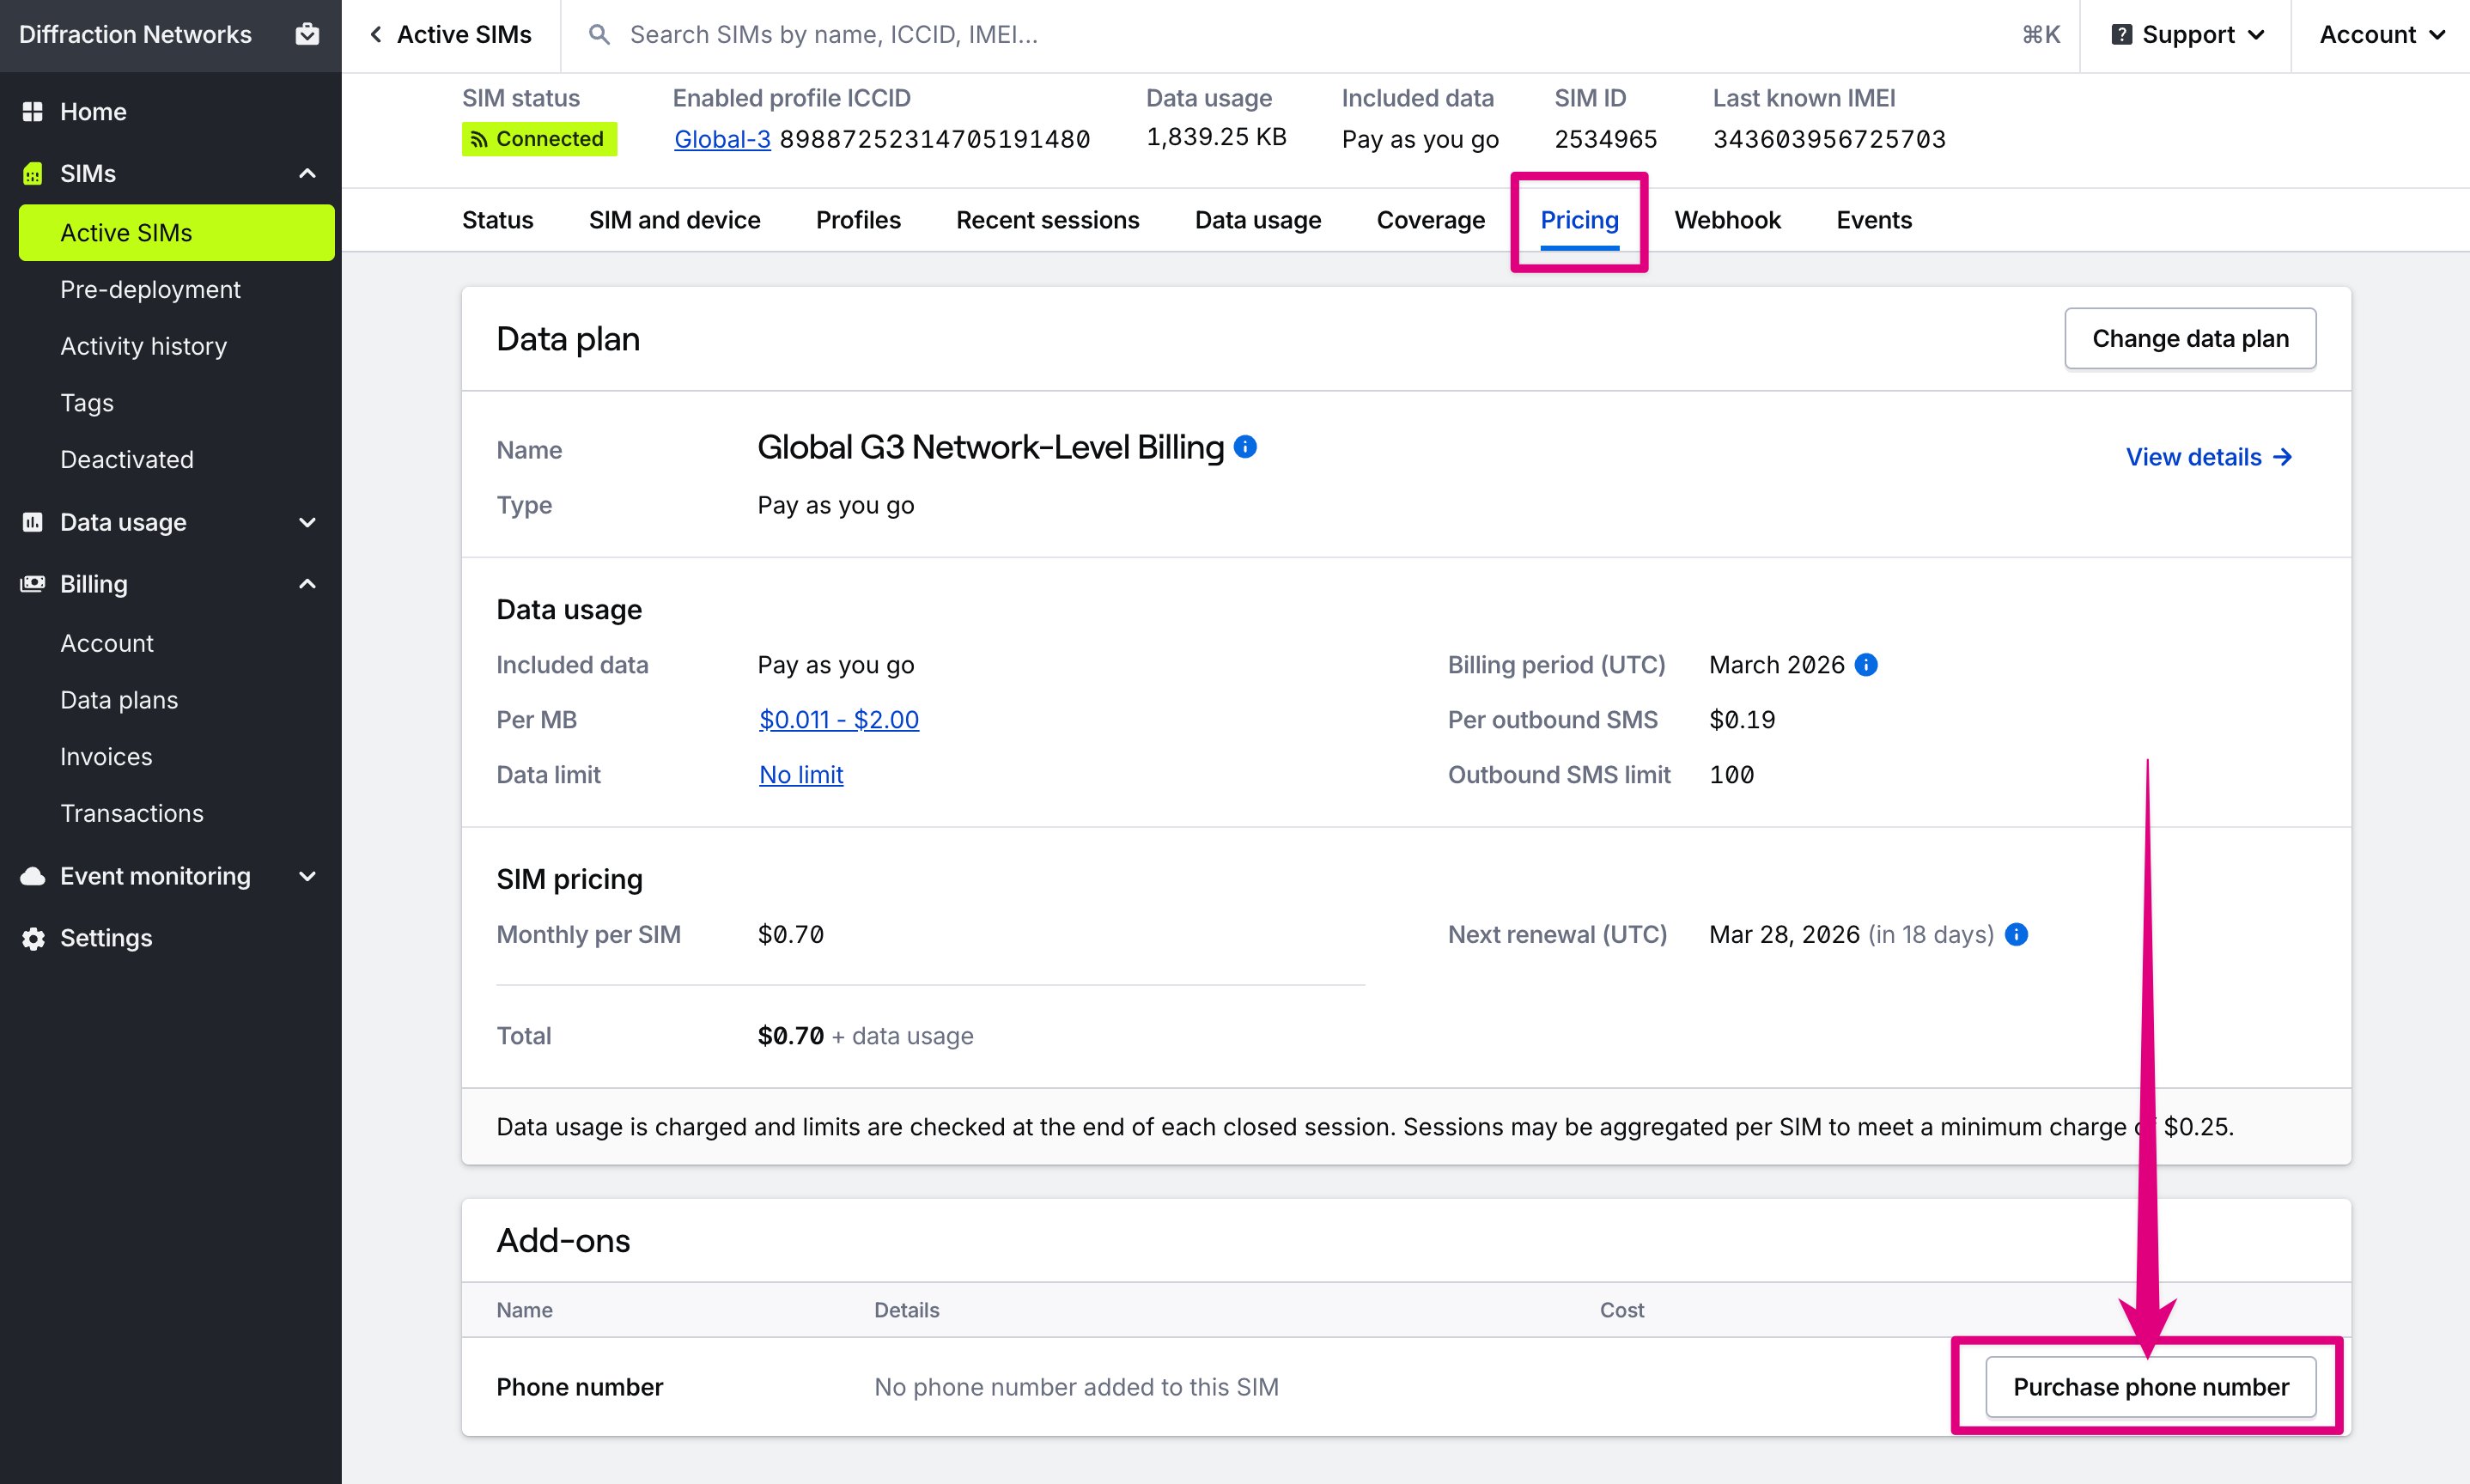Click the Support question mark icon
Image resolution: width=2470 pixels, height=1484 pixels.
[2121, 34]
